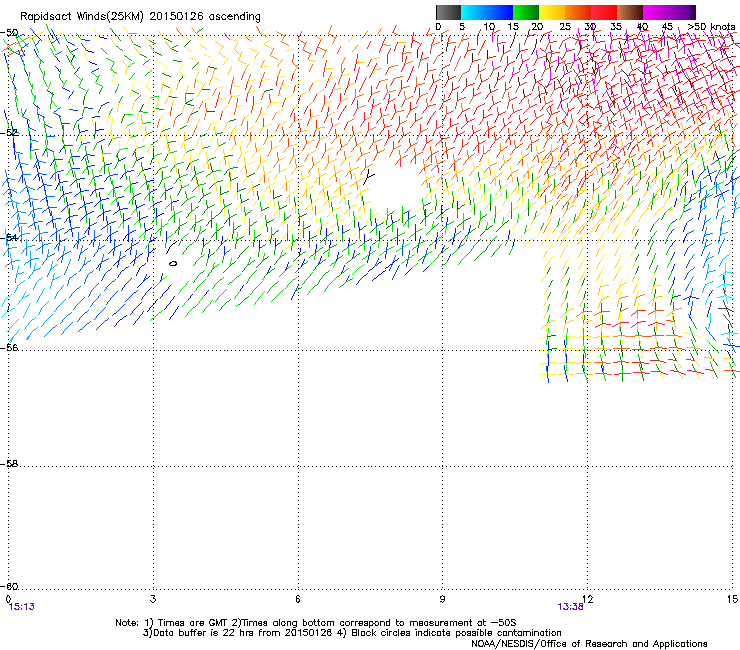This screenshot has width=740, height=650.
Task: Click the purple '15:13' swath time label
Action: tap(22, 607)
